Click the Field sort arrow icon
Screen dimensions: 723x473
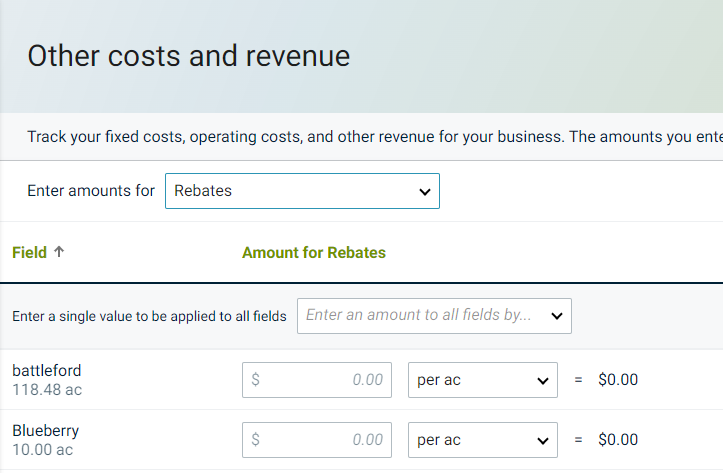coord(59,252)
